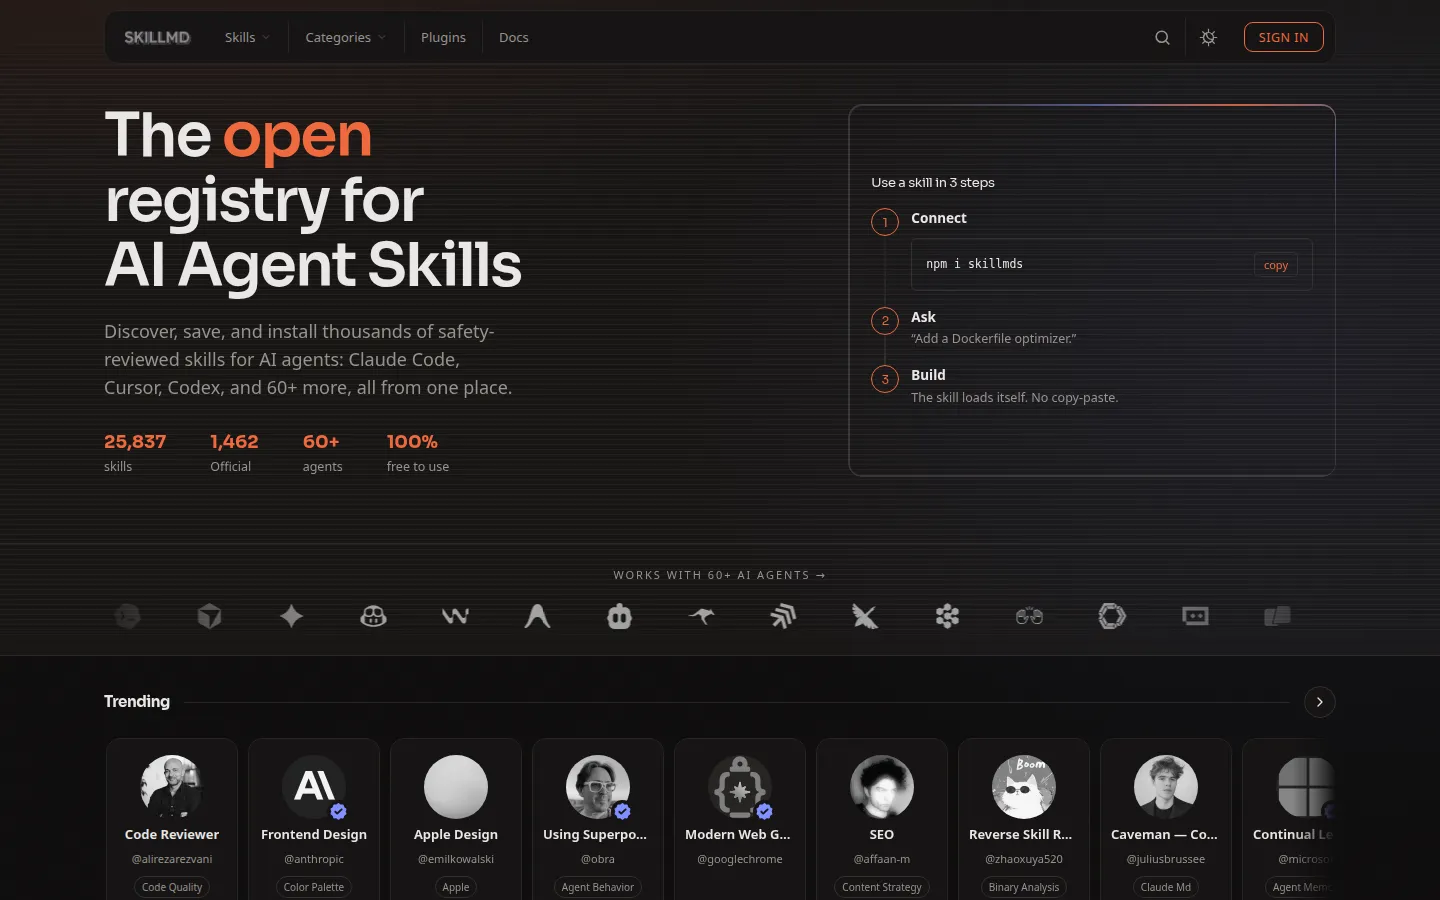The height and width of the screenshot is (900, 1440).
Task: Visit the @juliusbrussee author profile
Action: click(1166, 859)
